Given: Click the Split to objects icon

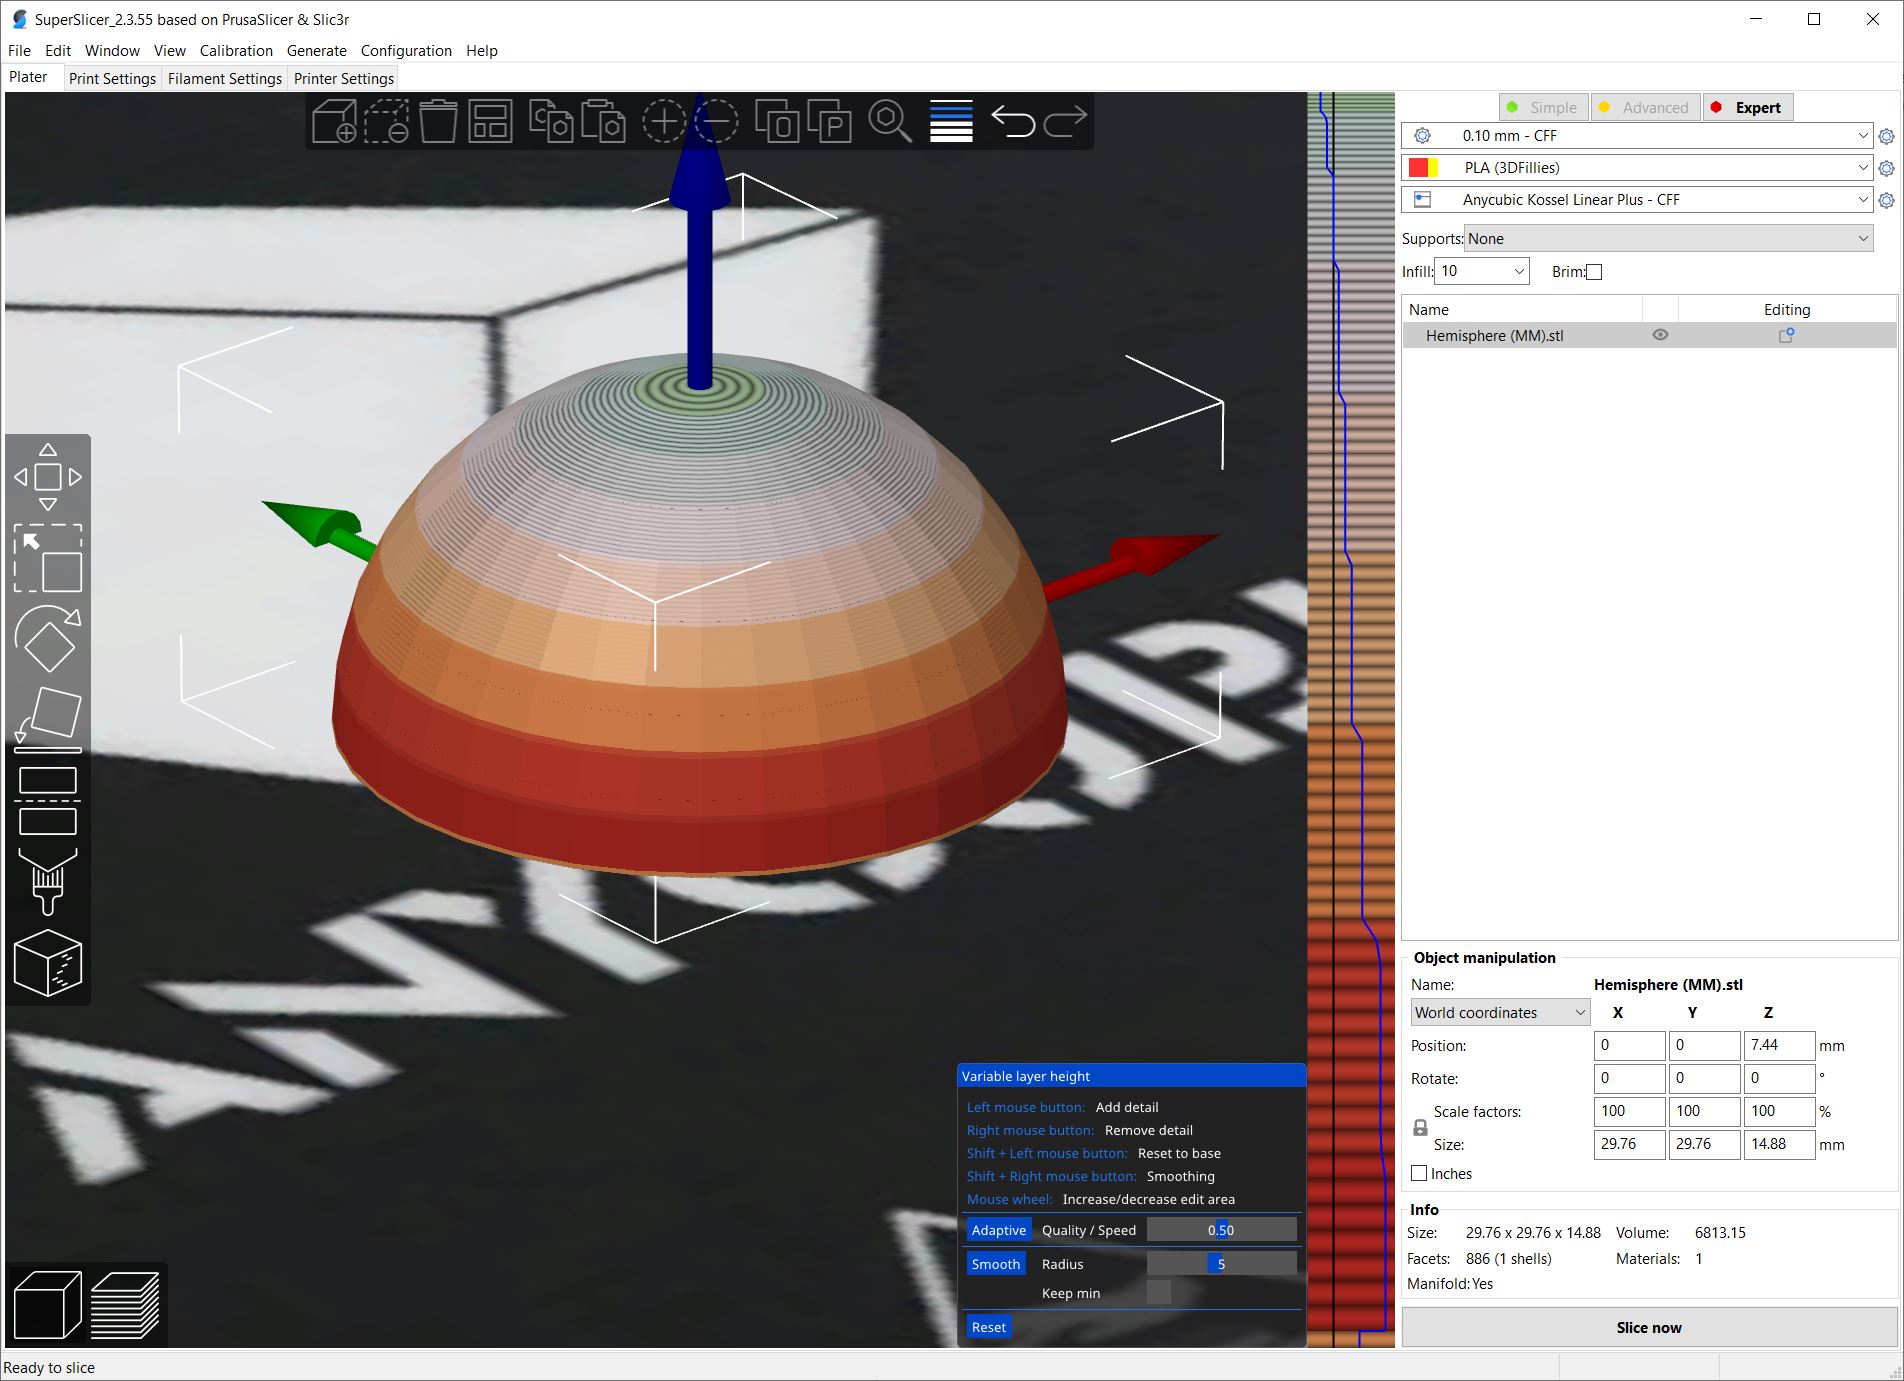Looking at the screenshot, I should coord(777,122).
